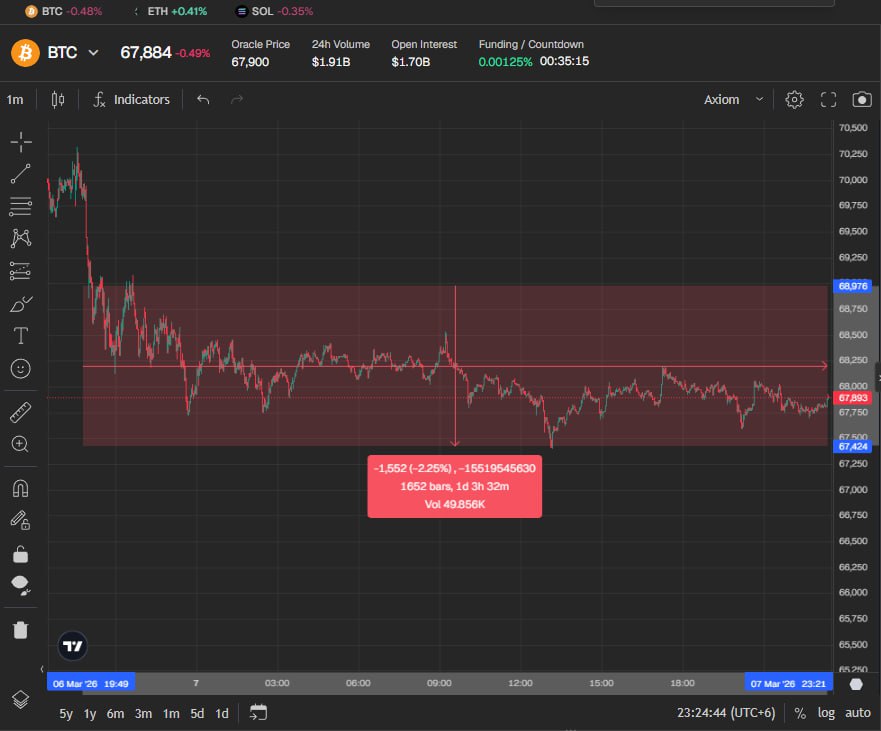Toggle auto scale mode
Screen dimensions: 881x731
click(857, 713)
